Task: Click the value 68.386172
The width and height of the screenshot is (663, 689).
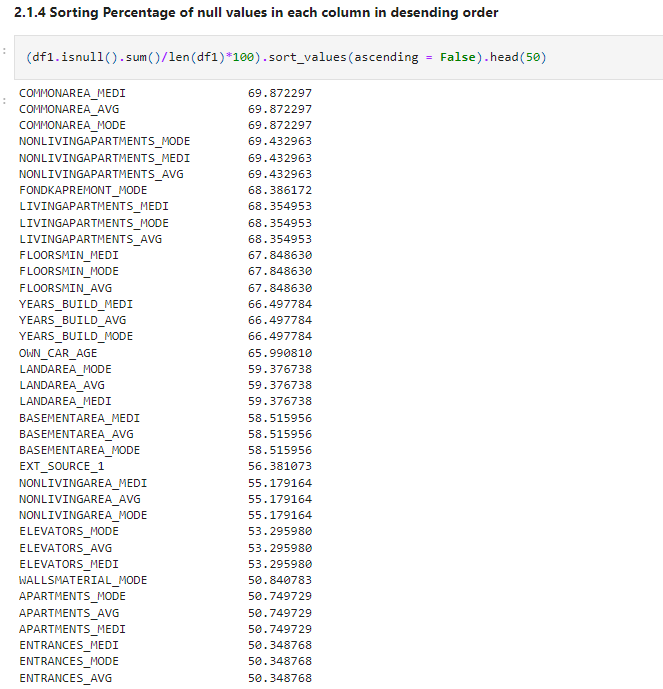Action: [x=280, y=190]
